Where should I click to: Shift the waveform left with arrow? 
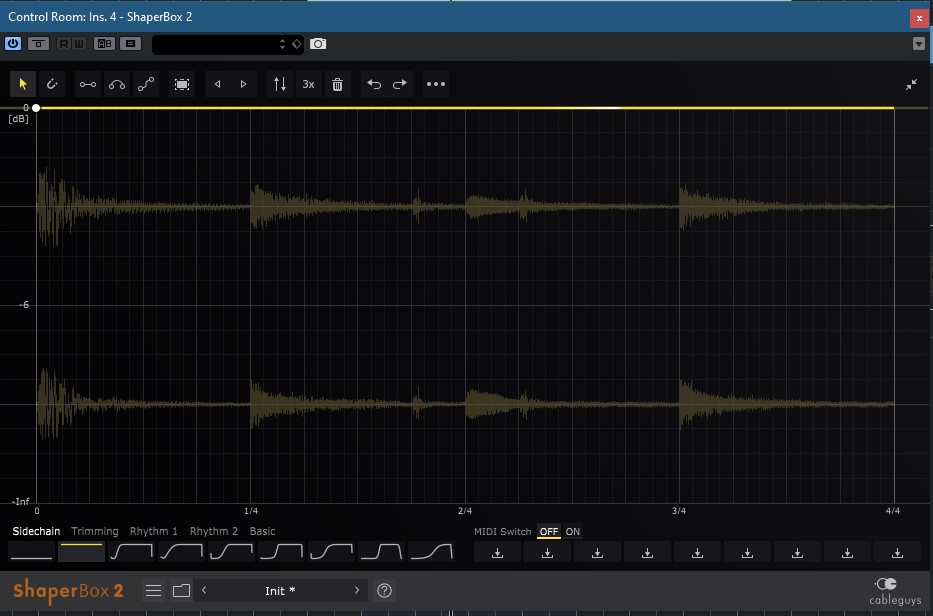point(217,85)
